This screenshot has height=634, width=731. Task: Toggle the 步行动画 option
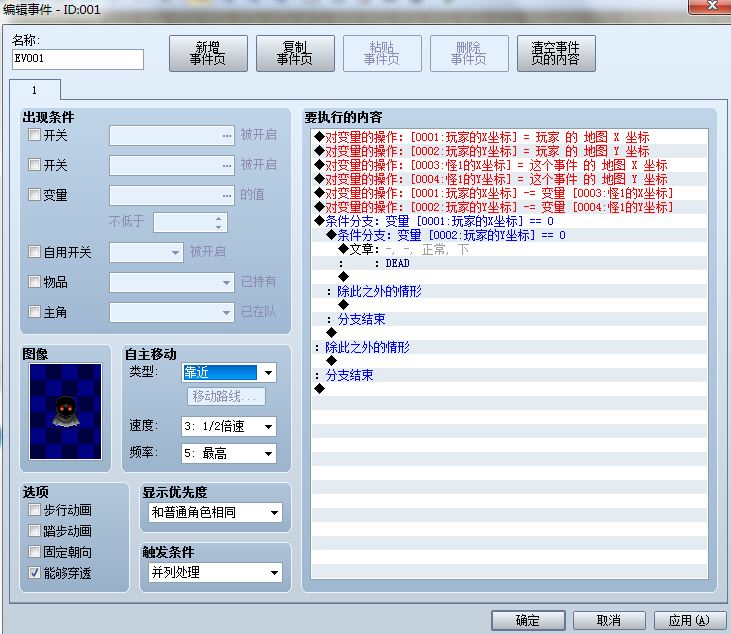click(x=34, y=510)
